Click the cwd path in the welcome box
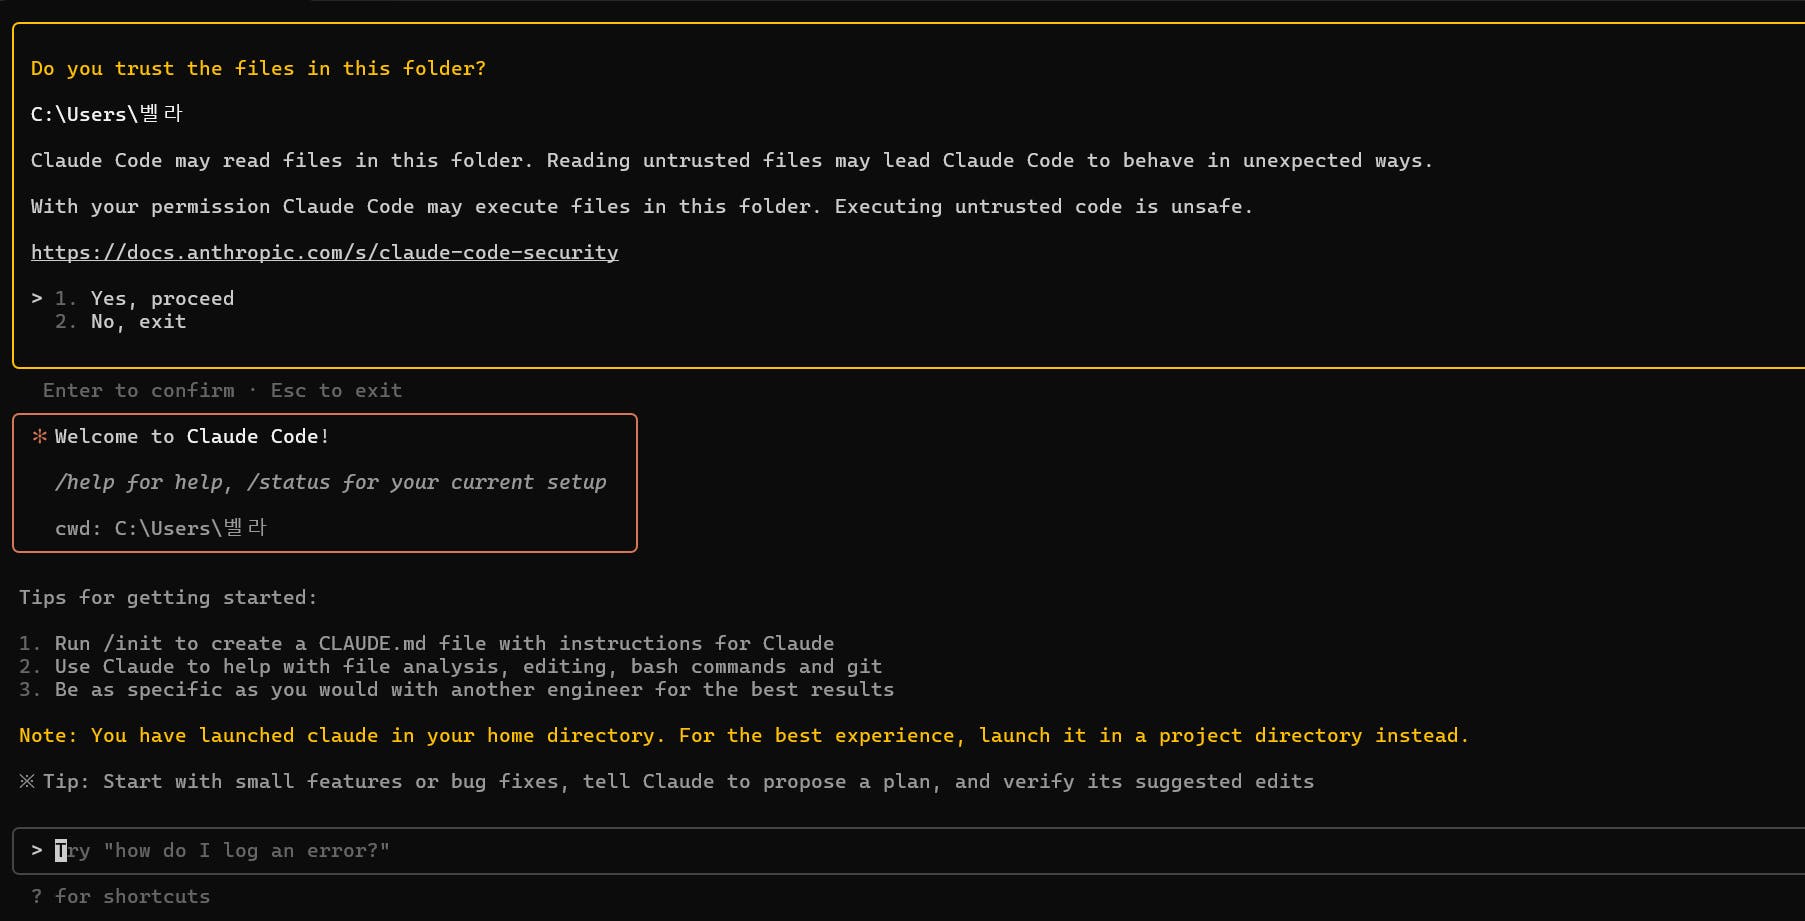Screen dimensions: 1805x921 click(190, 528)
